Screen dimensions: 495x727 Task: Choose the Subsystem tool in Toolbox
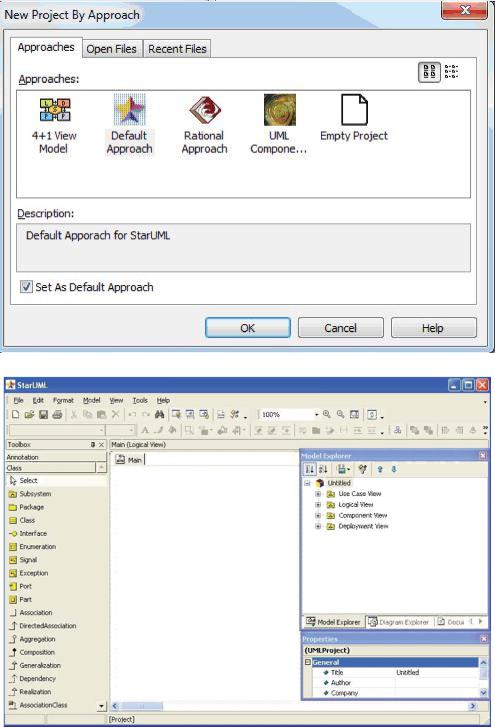coord(30,494)
